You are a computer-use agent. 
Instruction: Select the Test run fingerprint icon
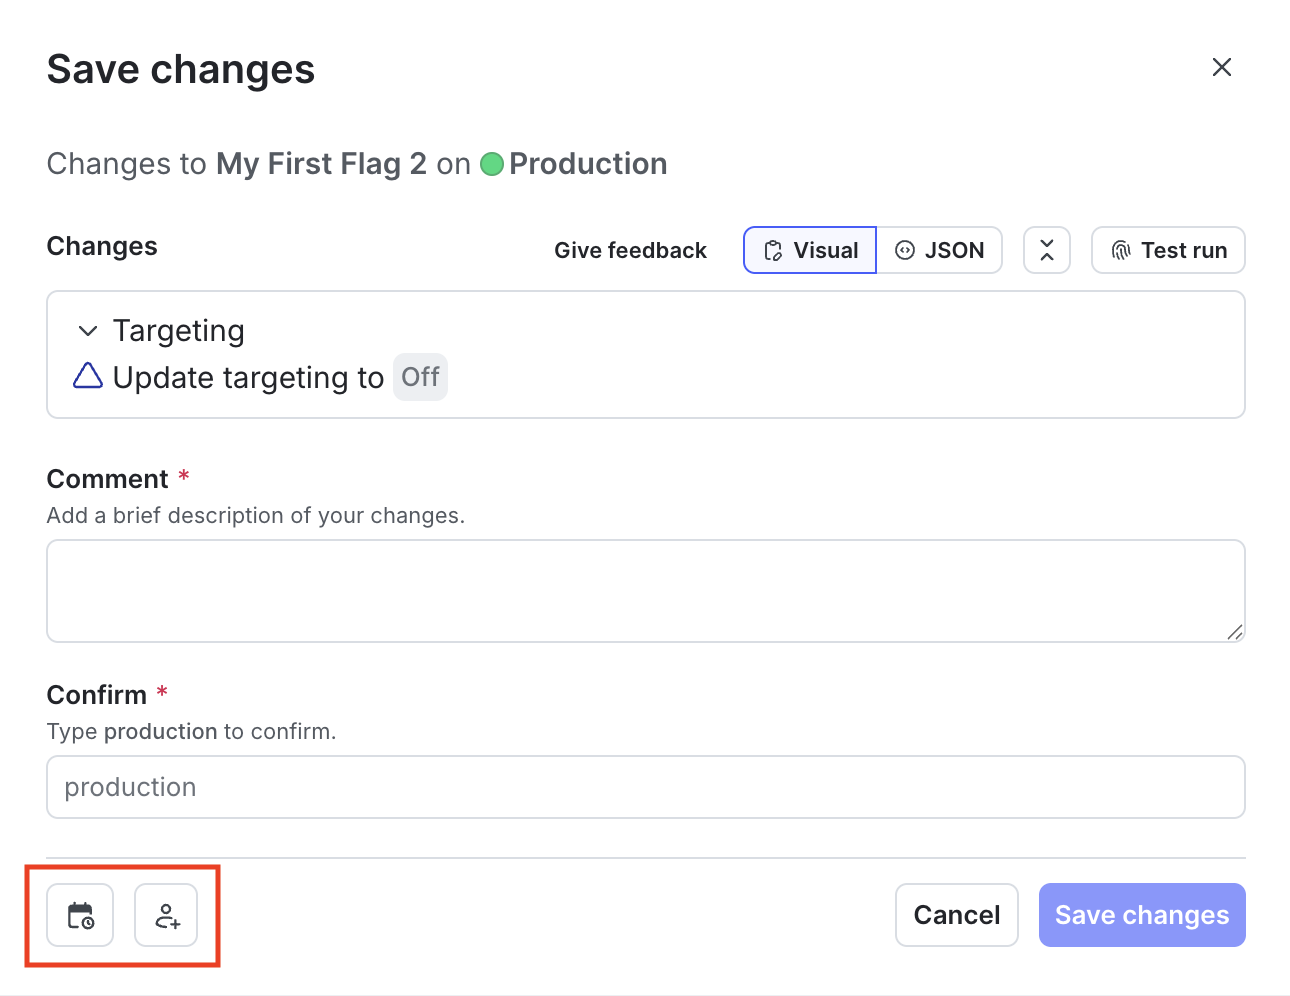point(1121,250)
